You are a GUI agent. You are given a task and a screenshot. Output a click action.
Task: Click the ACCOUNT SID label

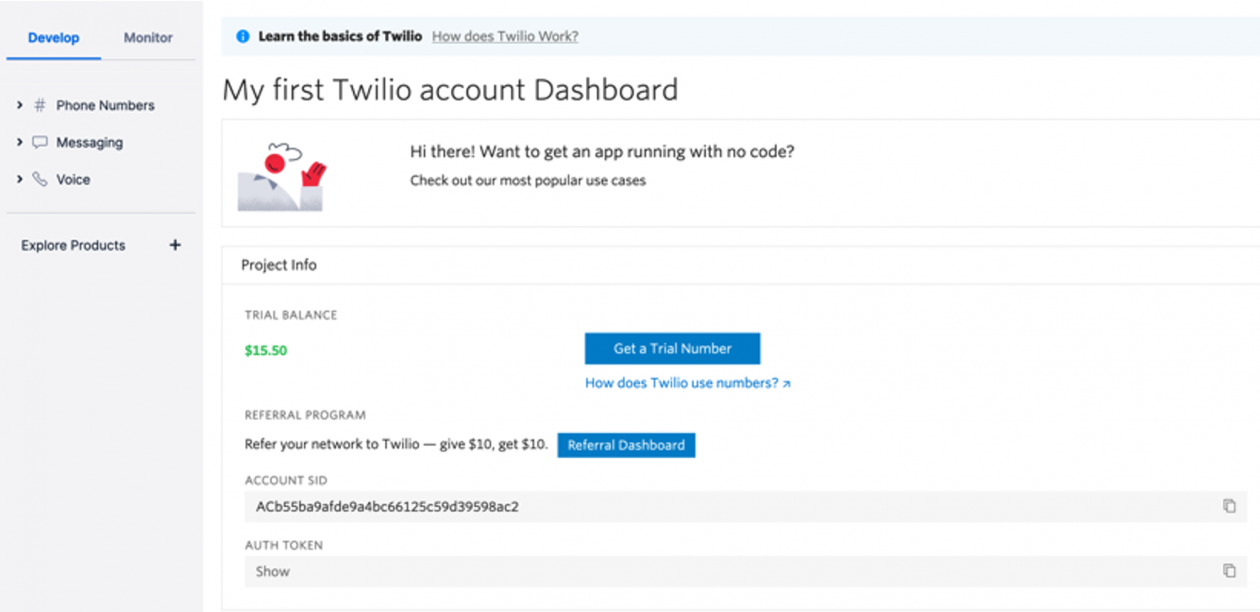286,480
